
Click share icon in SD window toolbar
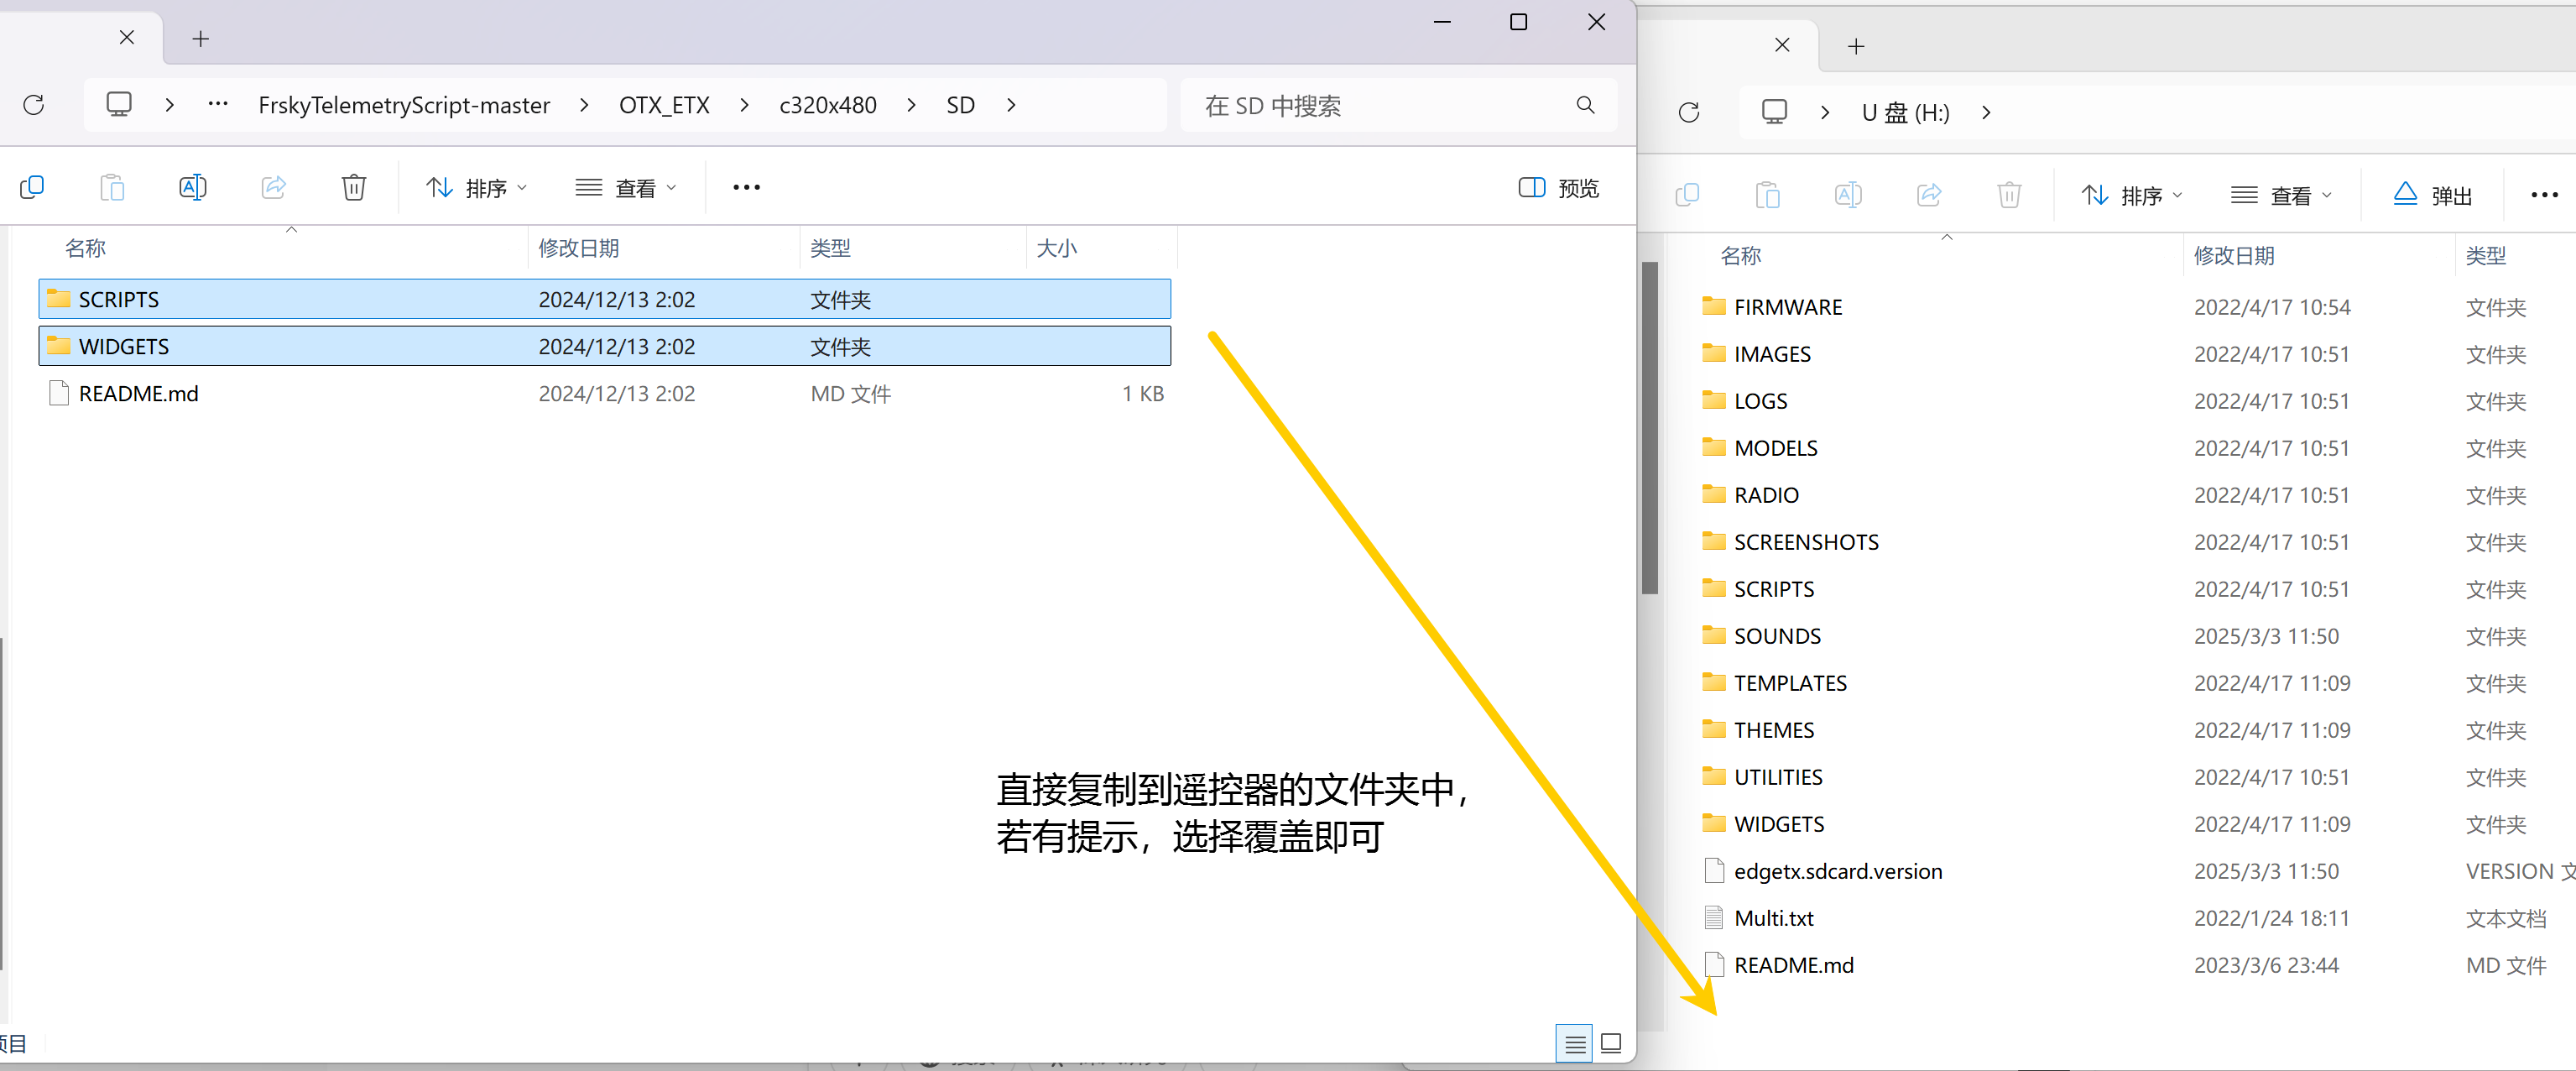point(273,187)
